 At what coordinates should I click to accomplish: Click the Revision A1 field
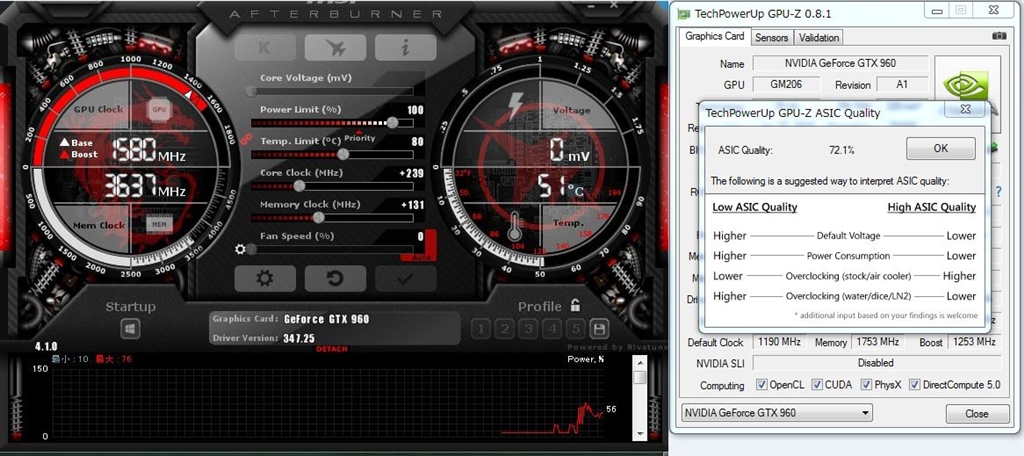902,84
